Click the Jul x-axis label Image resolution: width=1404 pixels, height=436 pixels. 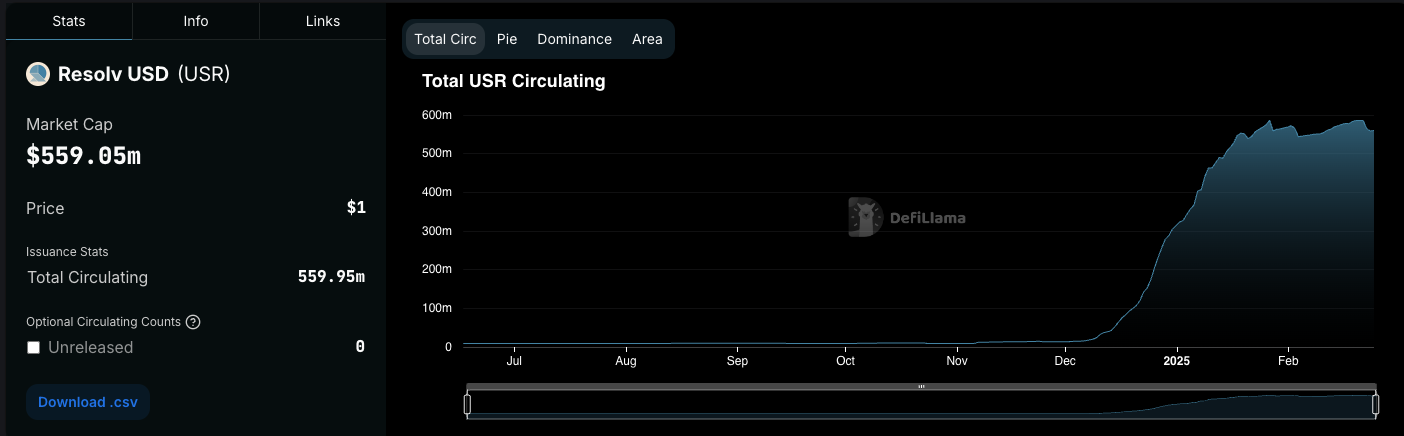click(514, 361)
